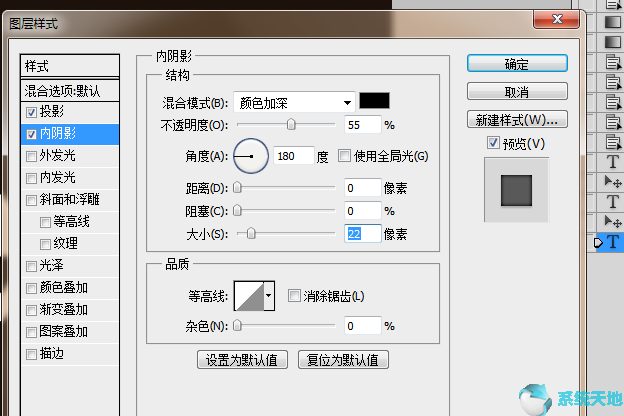The image size is (624, 416).
Task: Click the 样式 header in the style list
Action: (70, 66)
